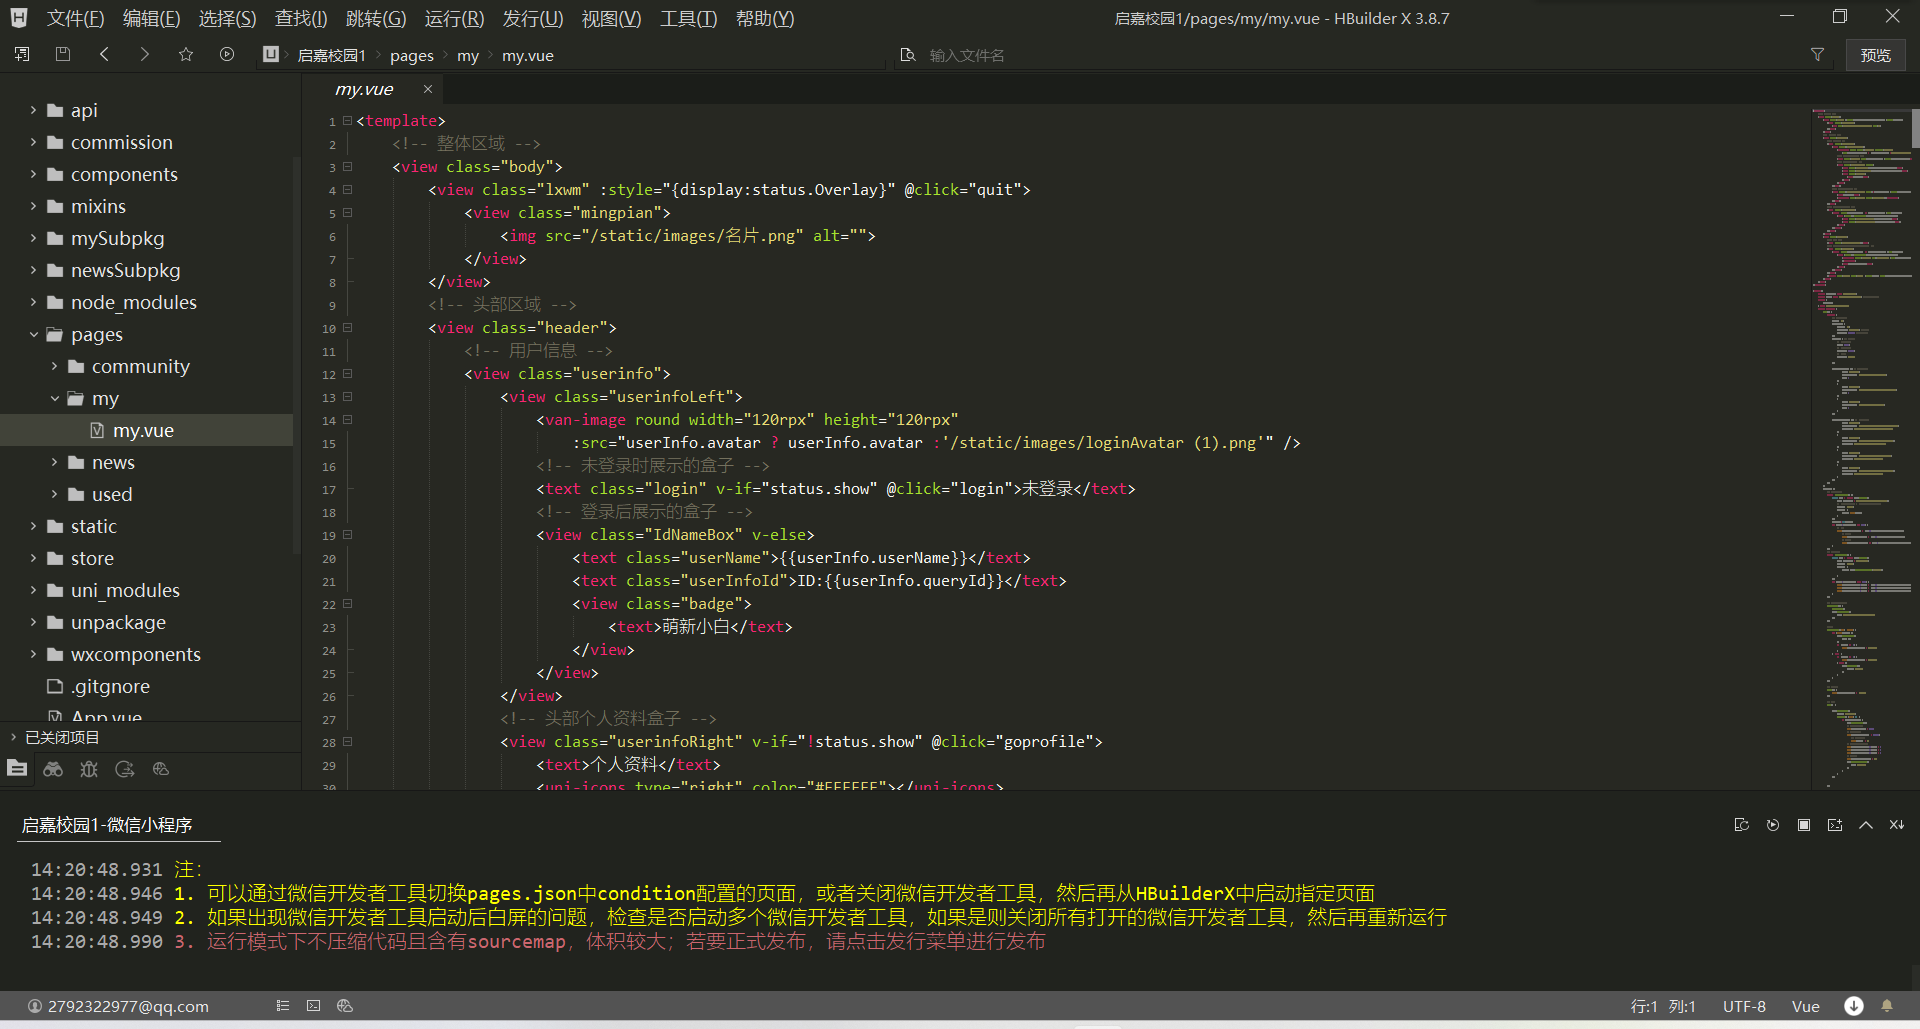Select the 启嘉校园1-微信小程序 console tab
The height and width of the screenshot is (1029, 1920).
(107, 825)
